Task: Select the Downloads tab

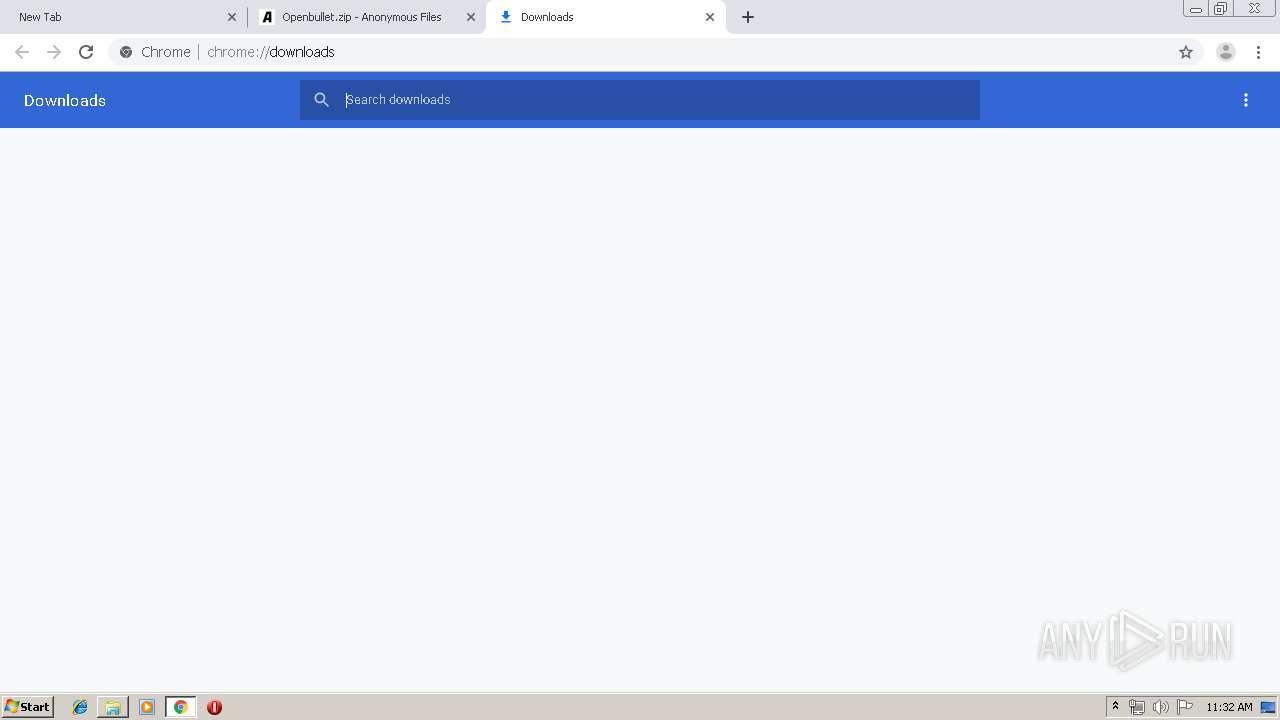Action: pyautogui.click(x=606, y=17)
